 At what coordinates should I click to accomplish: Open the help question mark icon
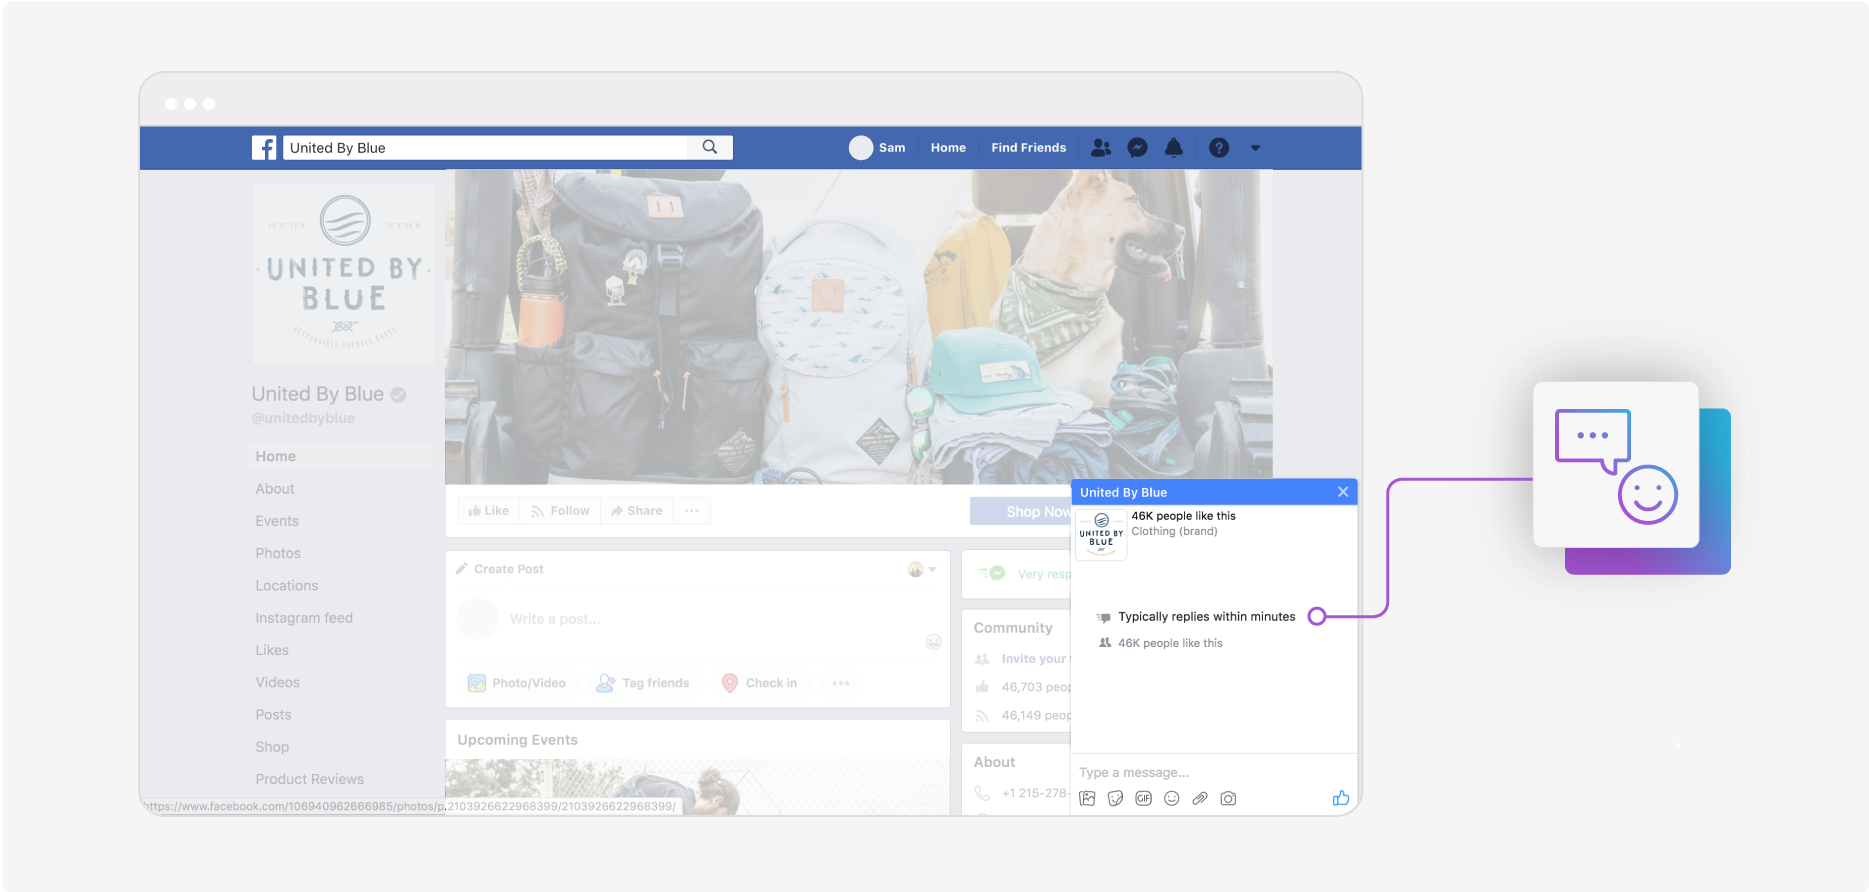click(1219, 148)
